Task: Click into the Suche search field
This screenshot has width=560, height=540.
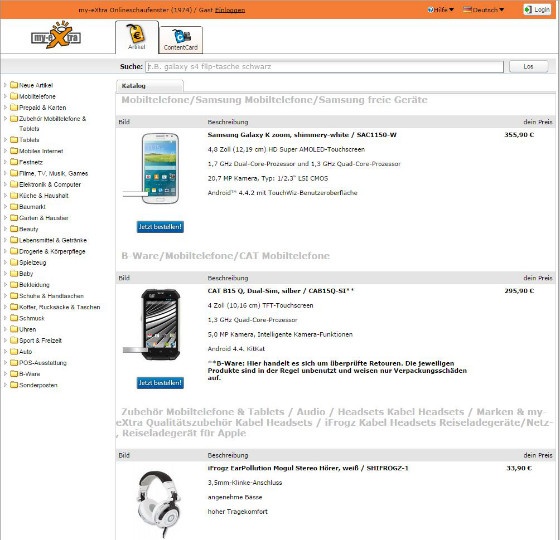Action: click(324, 67)
